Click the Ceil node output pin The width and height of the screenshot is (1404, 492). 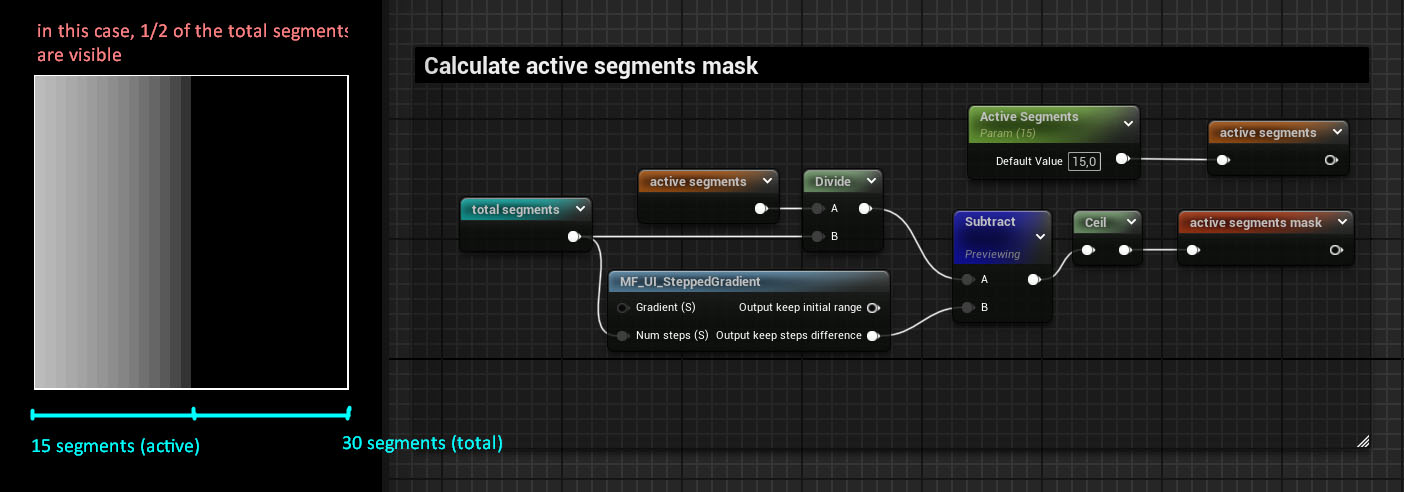click(x=1124, y=250)
